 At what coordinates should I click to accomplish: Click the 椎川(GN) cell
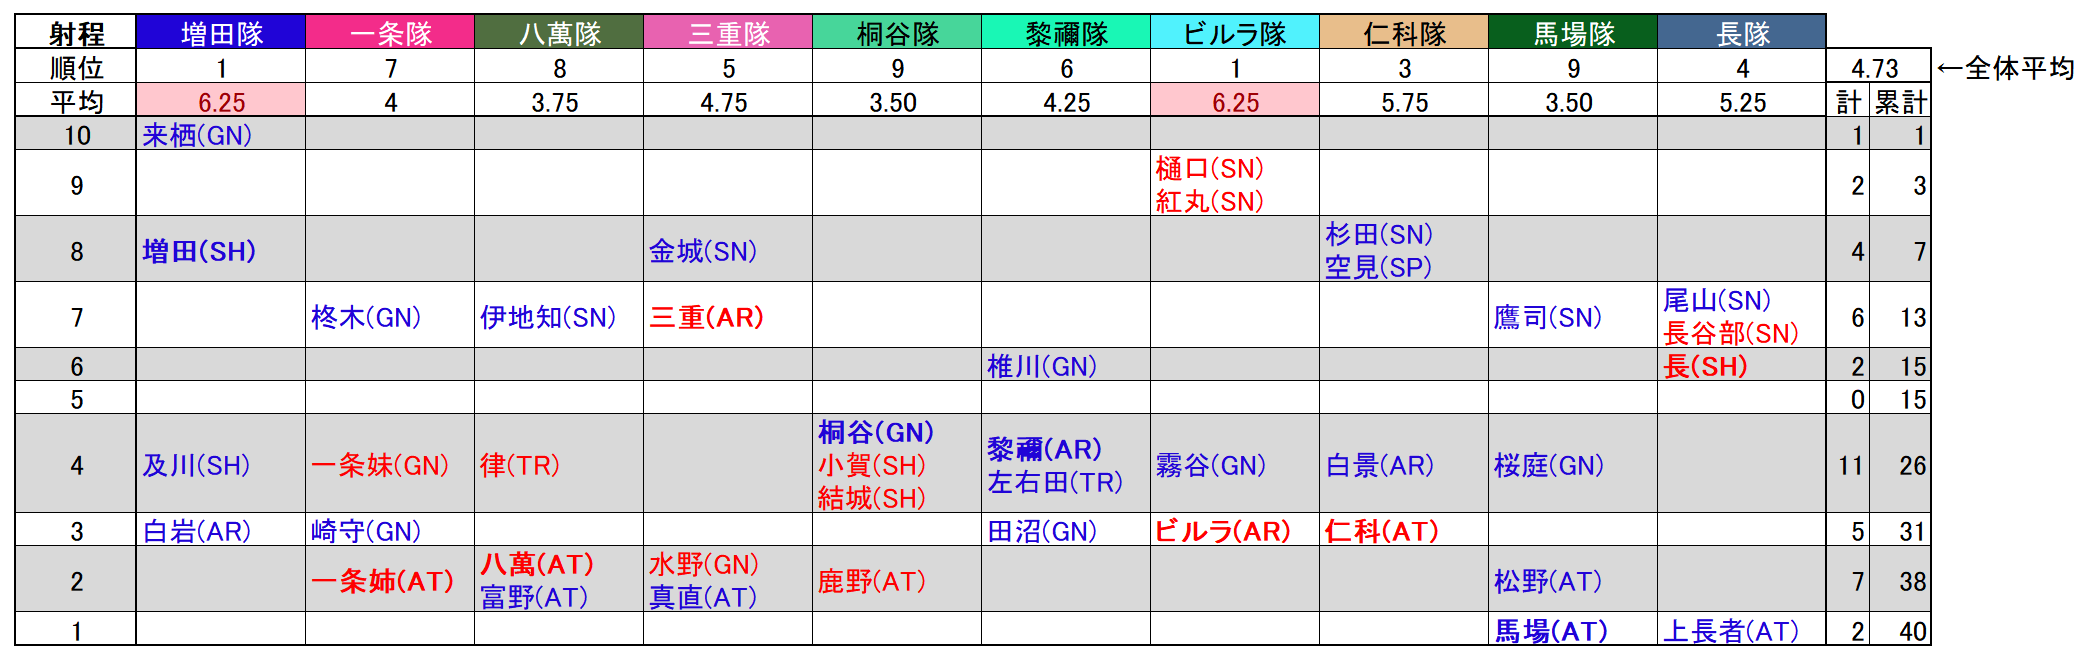coord(1066,365)
